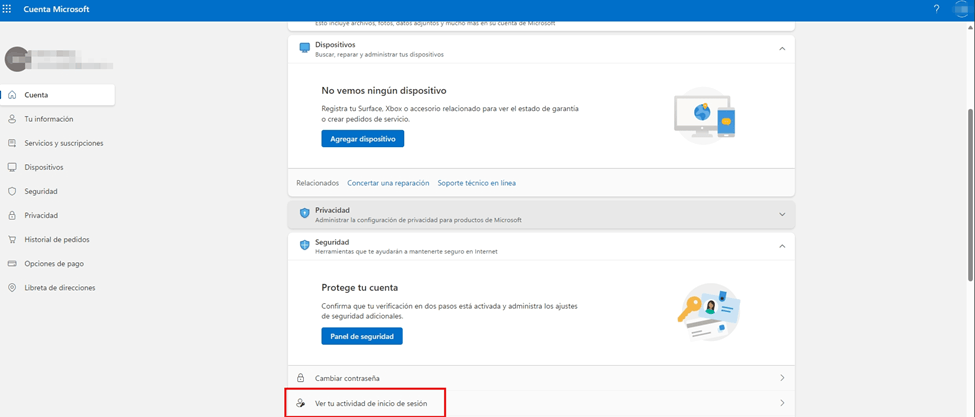
Task: Open Libreta de direcciones in sidebar
Action: pos(58,288)
